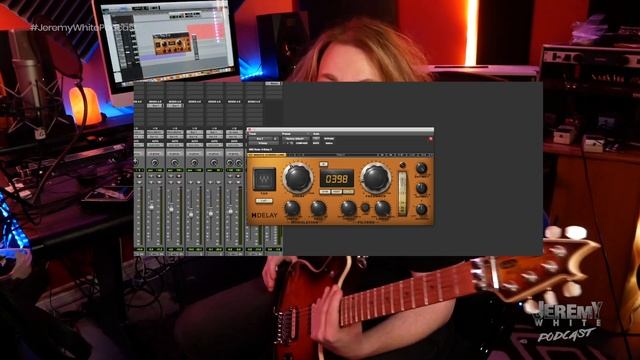Select HOST sync mode under the display
This screenshot has height=360, width=640.
[x=337, y=191]
